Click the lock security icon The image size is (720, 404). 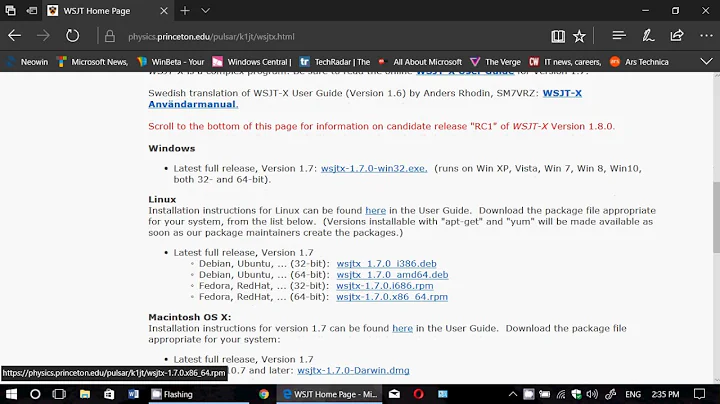tap(109, 36)
